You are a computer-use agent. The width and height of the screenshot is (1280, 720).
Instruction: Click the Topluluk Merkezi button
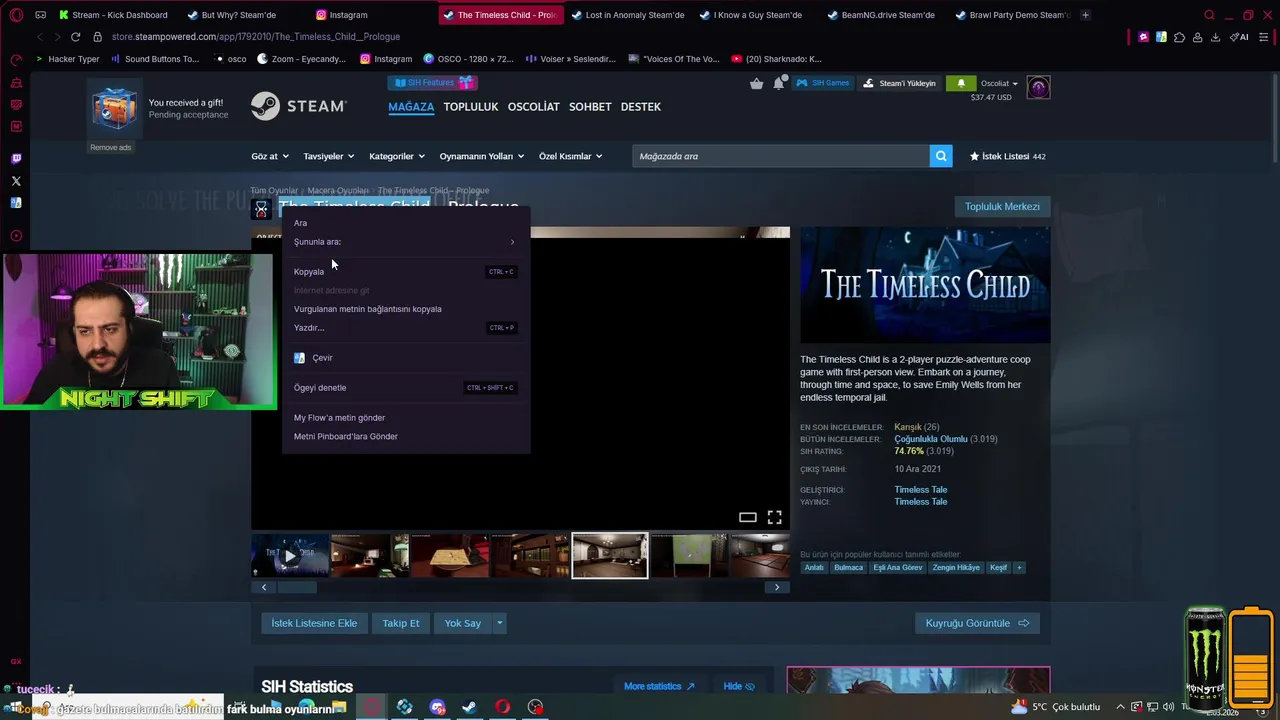pos(1002,207)
